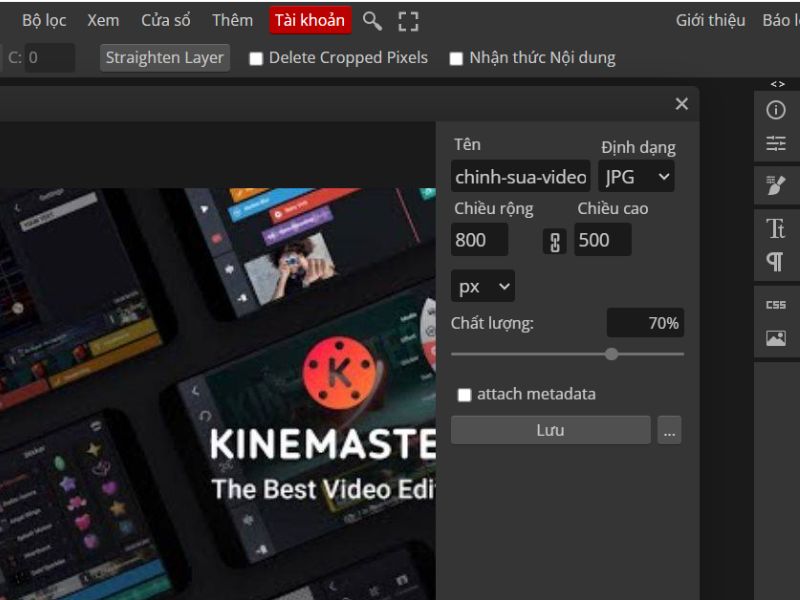Image resolution: width=800 pixels, height=600 pixels.
Task: Toggle fullscreen mode icon
Action: tap(408, 21)
